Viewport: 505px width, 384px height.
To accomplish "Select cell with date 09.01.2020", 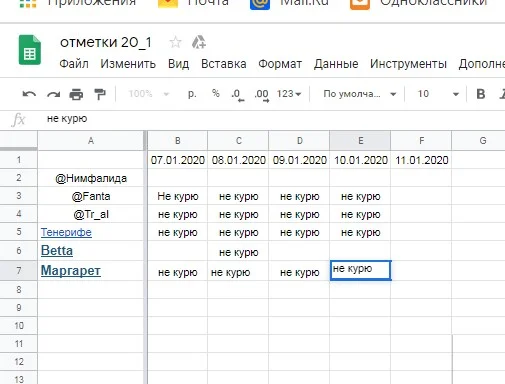I will click(300, 160).
